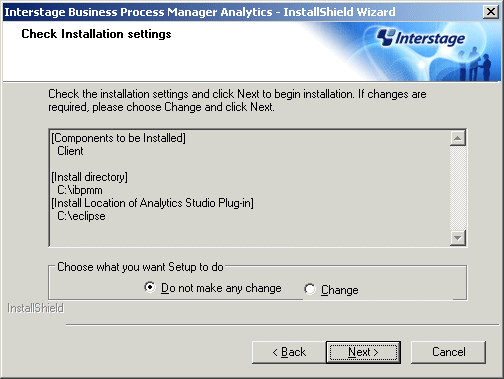
Task: Cancel the installation wizard
Action: coord(448,352)
